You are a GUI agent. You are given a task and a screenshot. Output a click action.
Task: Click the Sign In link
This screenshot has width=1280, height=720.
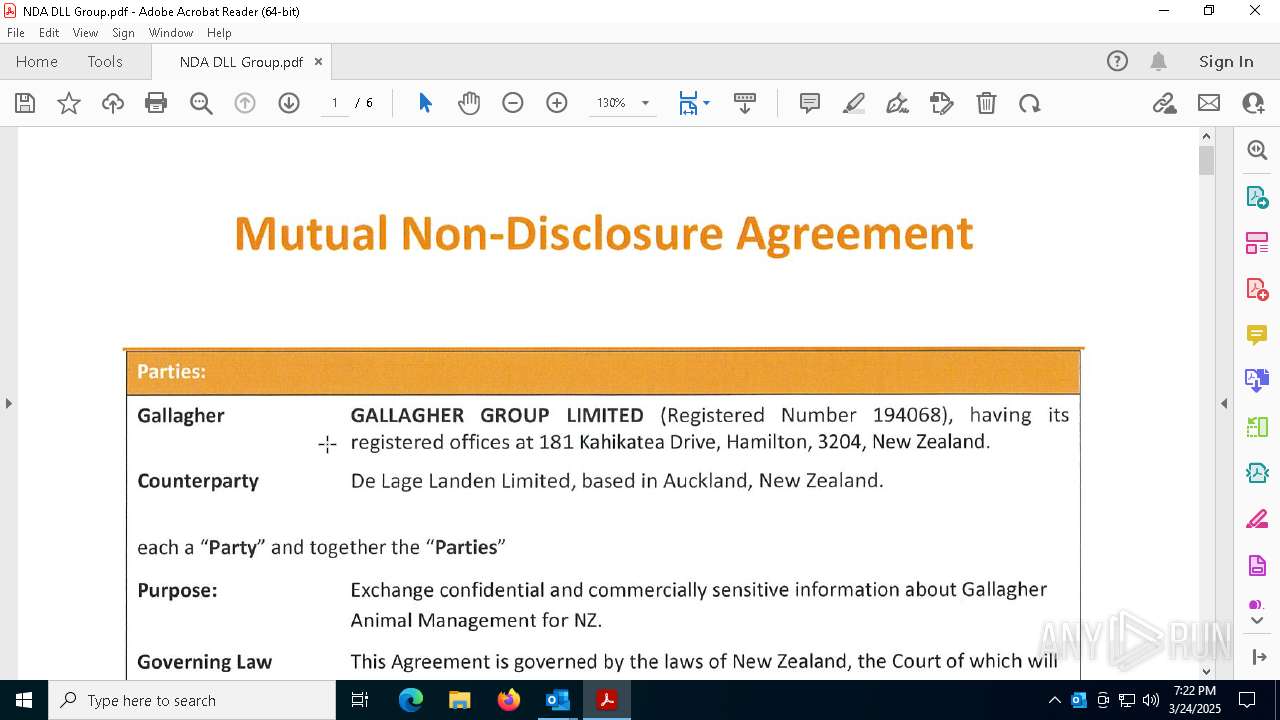[x=1226, y=61]
